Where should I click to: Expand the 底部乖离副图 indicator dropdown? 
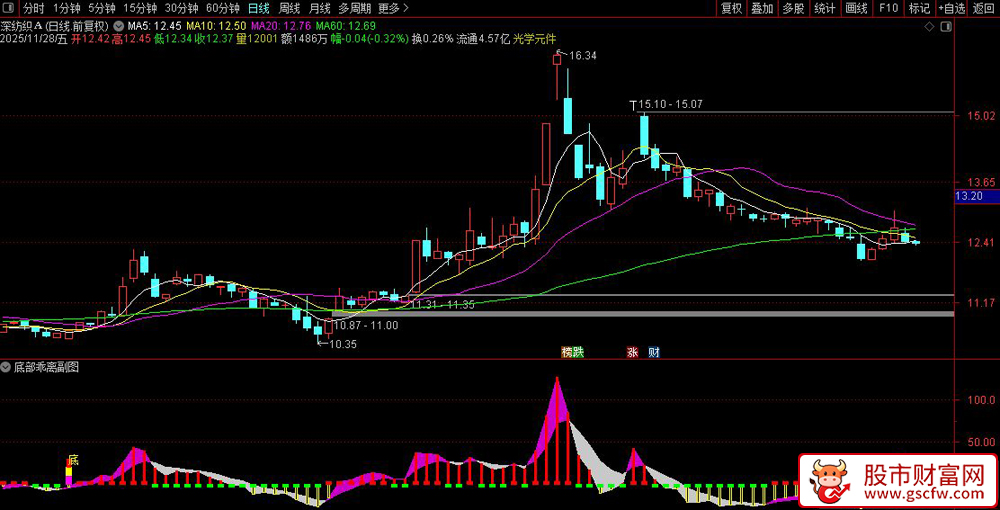point(7,367)
